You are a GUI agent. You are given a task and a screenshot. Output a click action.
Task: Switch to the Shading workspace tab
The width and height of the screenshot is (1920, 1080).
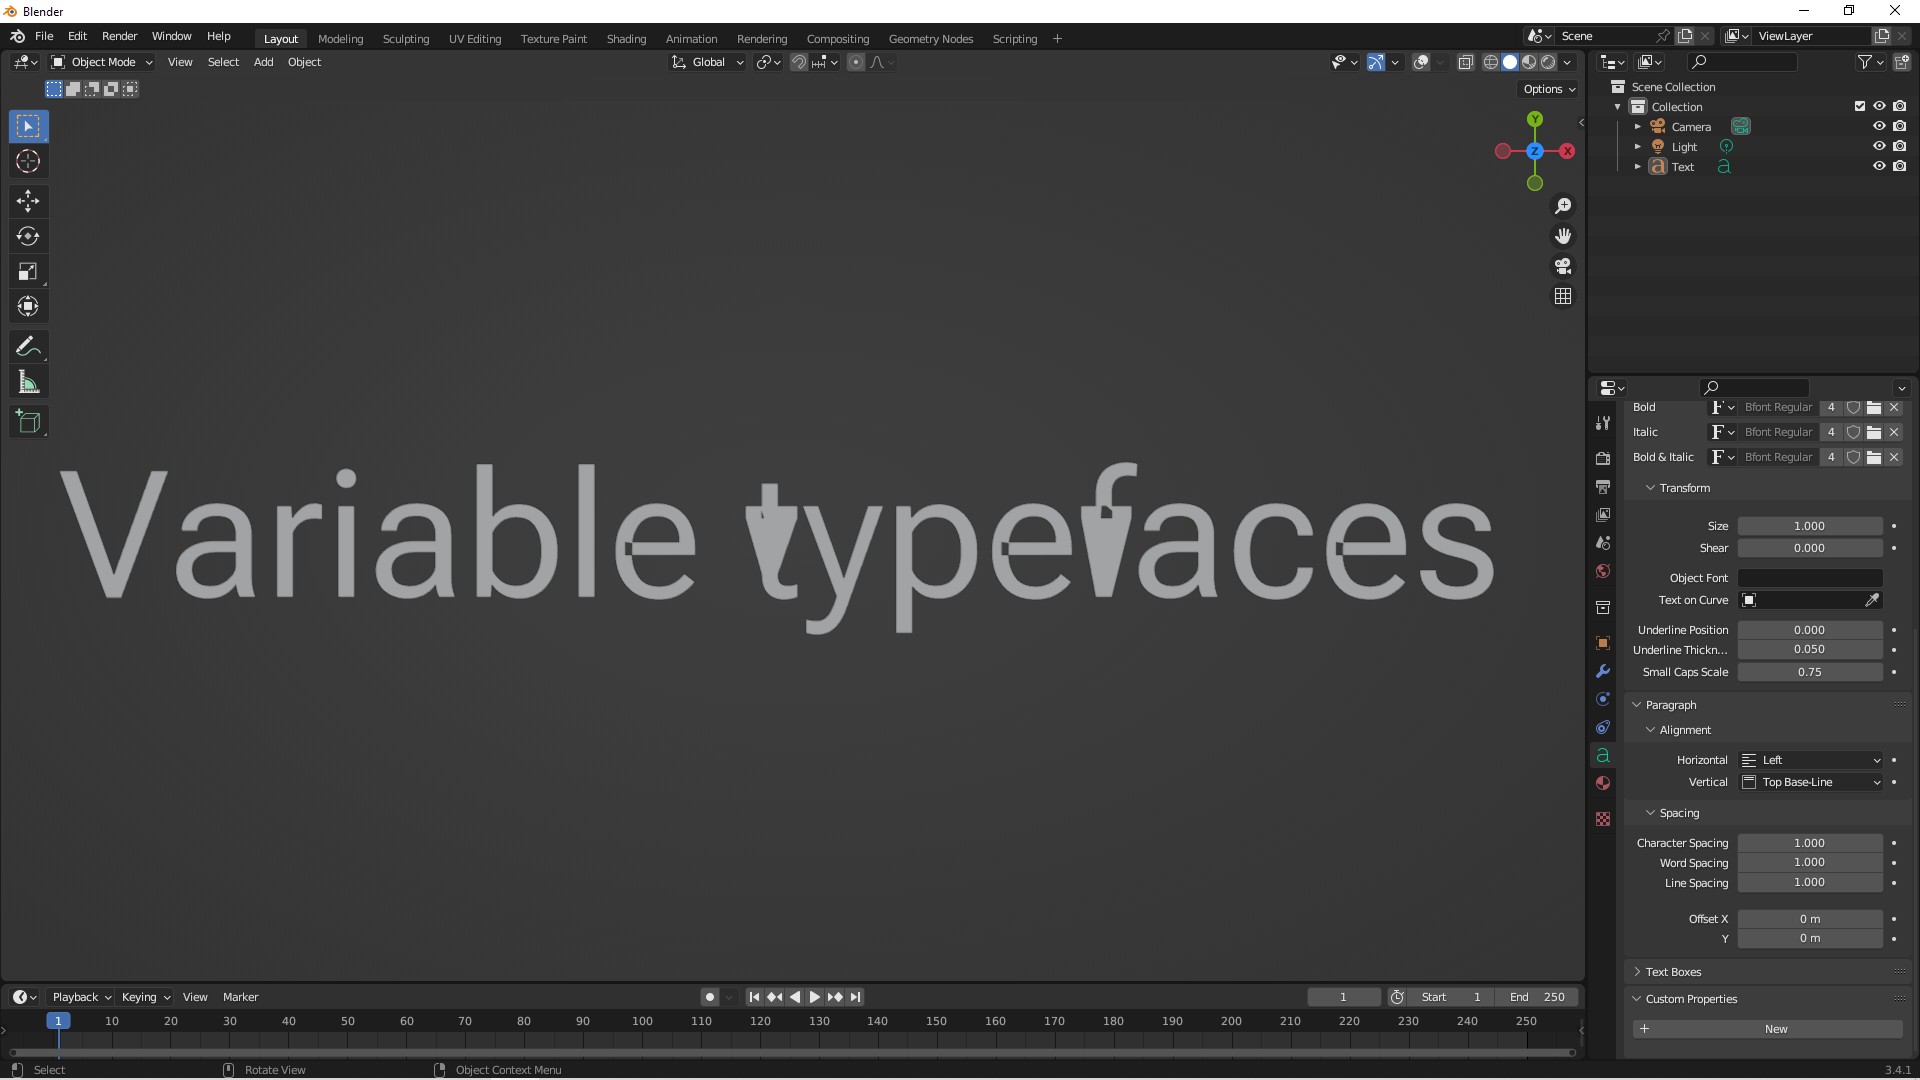(626, 39)
